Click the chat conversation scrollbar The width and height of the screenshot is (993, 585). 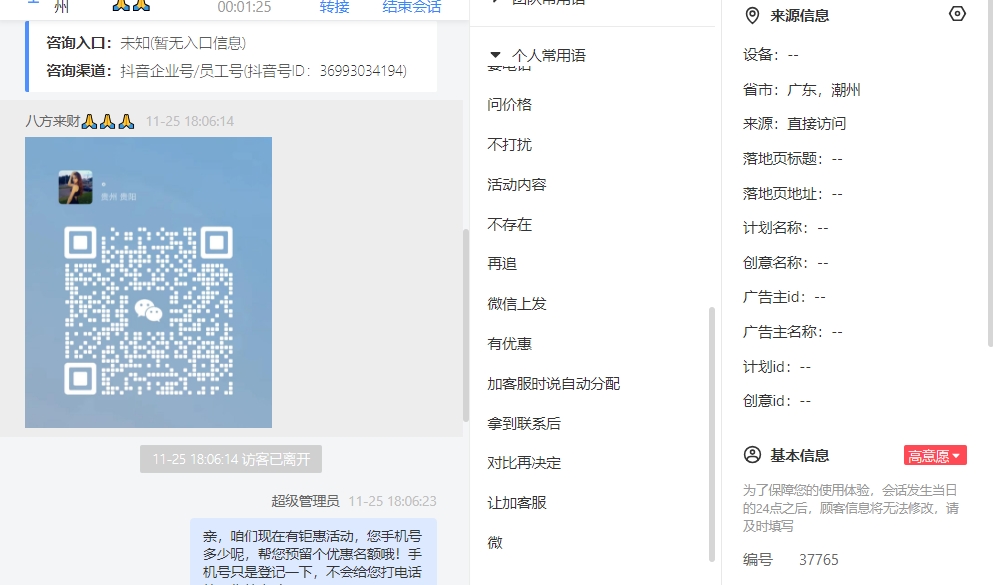point(465,325)
